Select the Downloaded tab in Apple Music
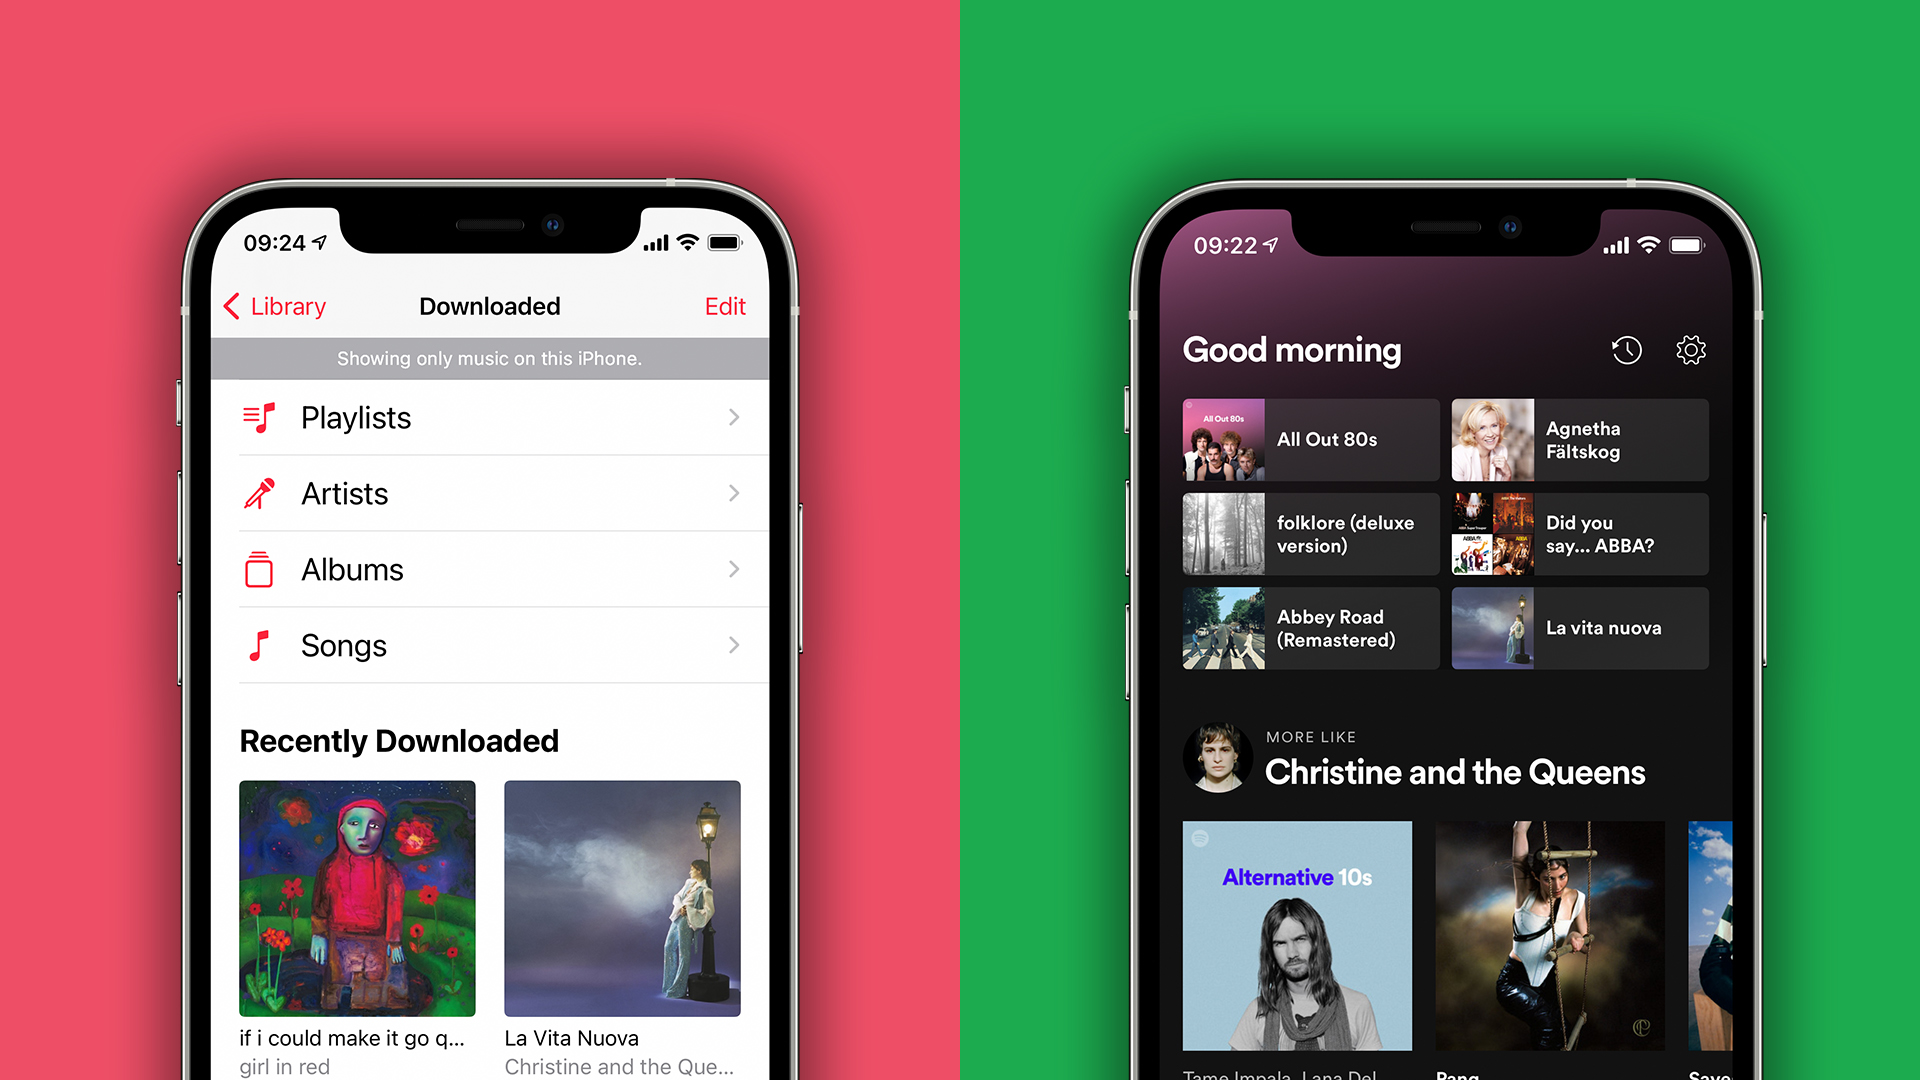 click(488, 306)
